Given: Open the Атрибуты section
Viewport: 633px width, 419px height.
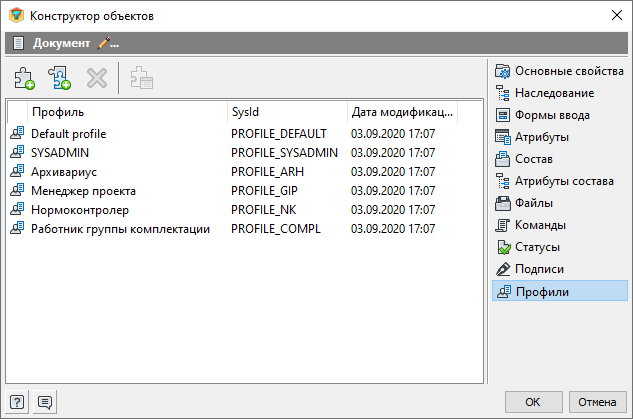Looking at the screenshot, I should [532, 137].
